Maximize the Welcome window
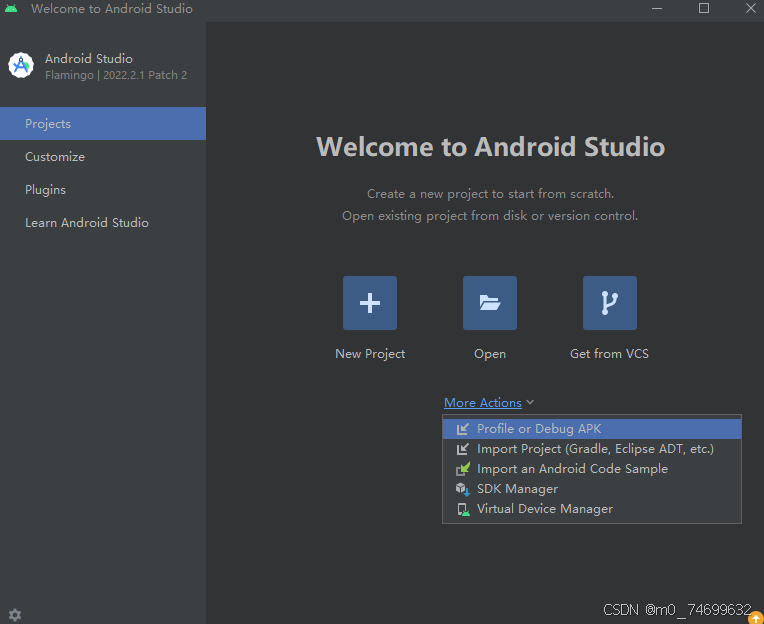 pos(704,8)
